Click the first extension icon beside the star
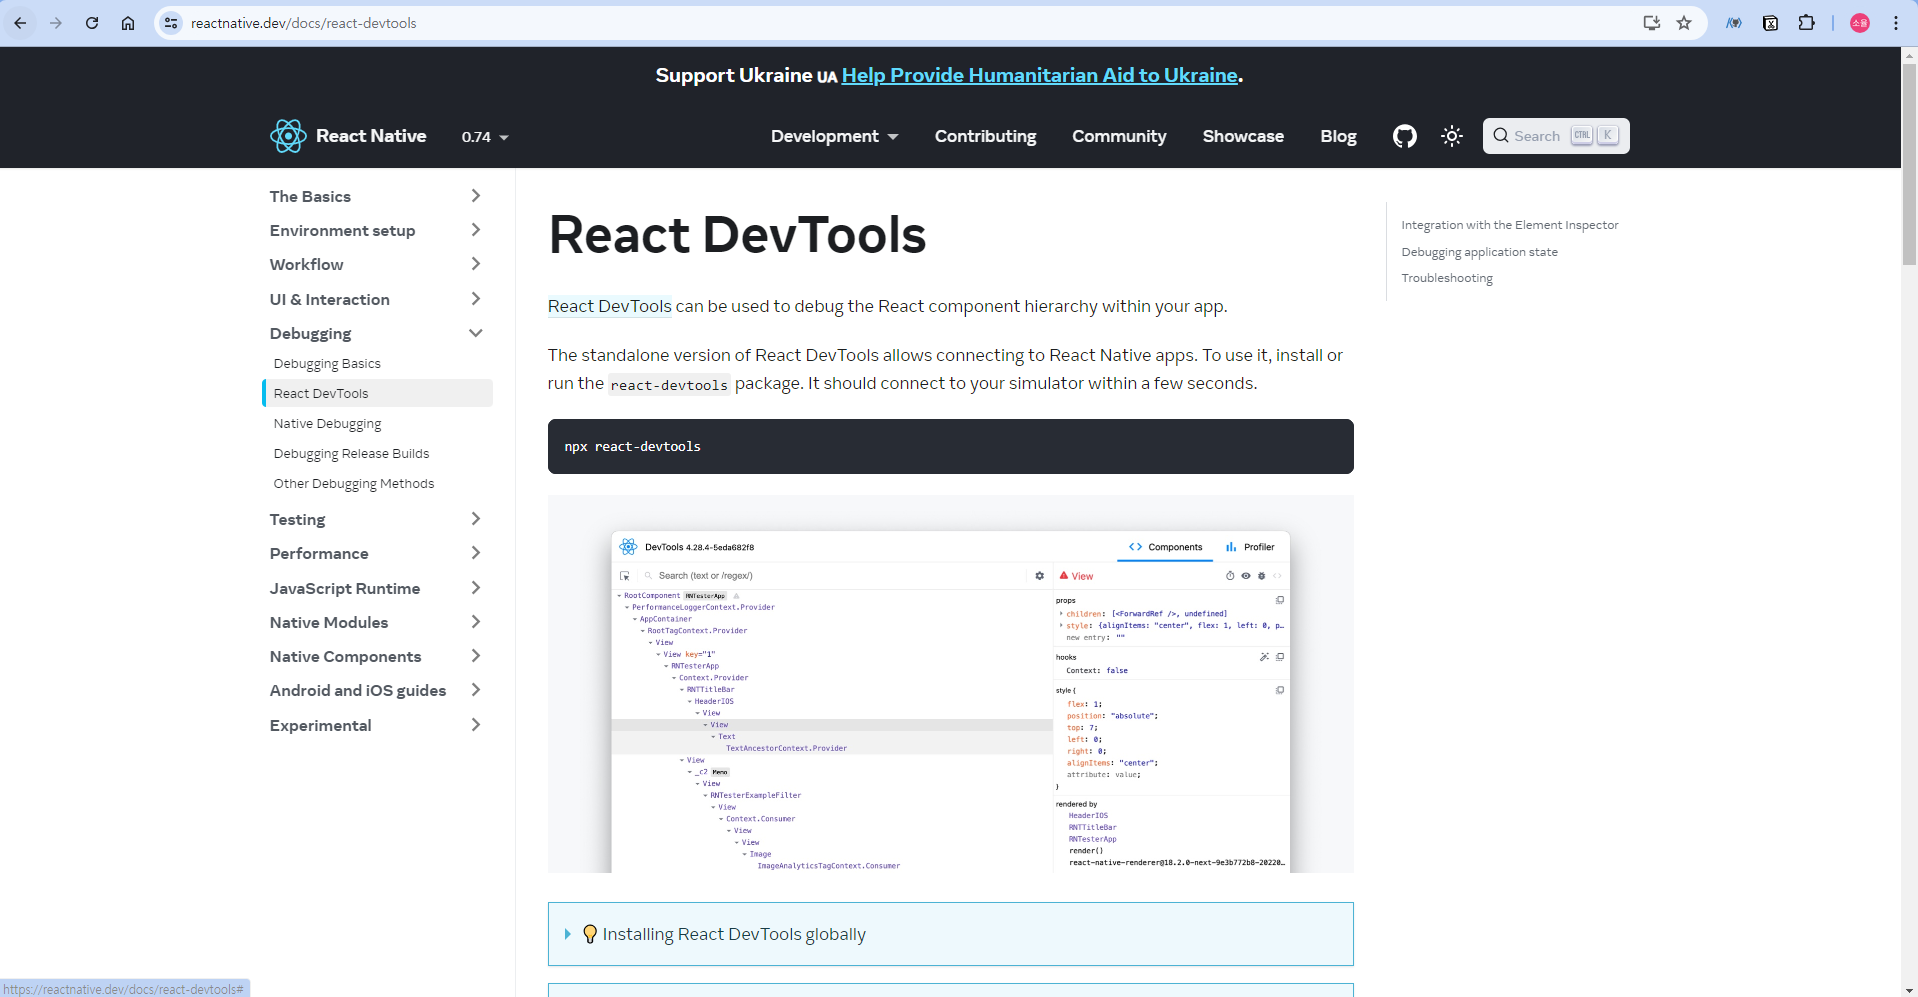Image resolution: width=1918 pixels, height=997 pixels. [1734, 23]
